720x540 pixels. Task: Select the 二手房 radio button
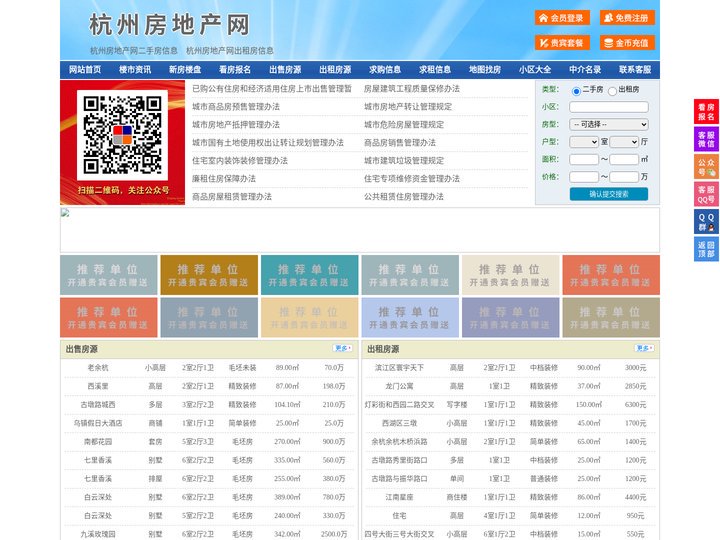pos(576,91)
